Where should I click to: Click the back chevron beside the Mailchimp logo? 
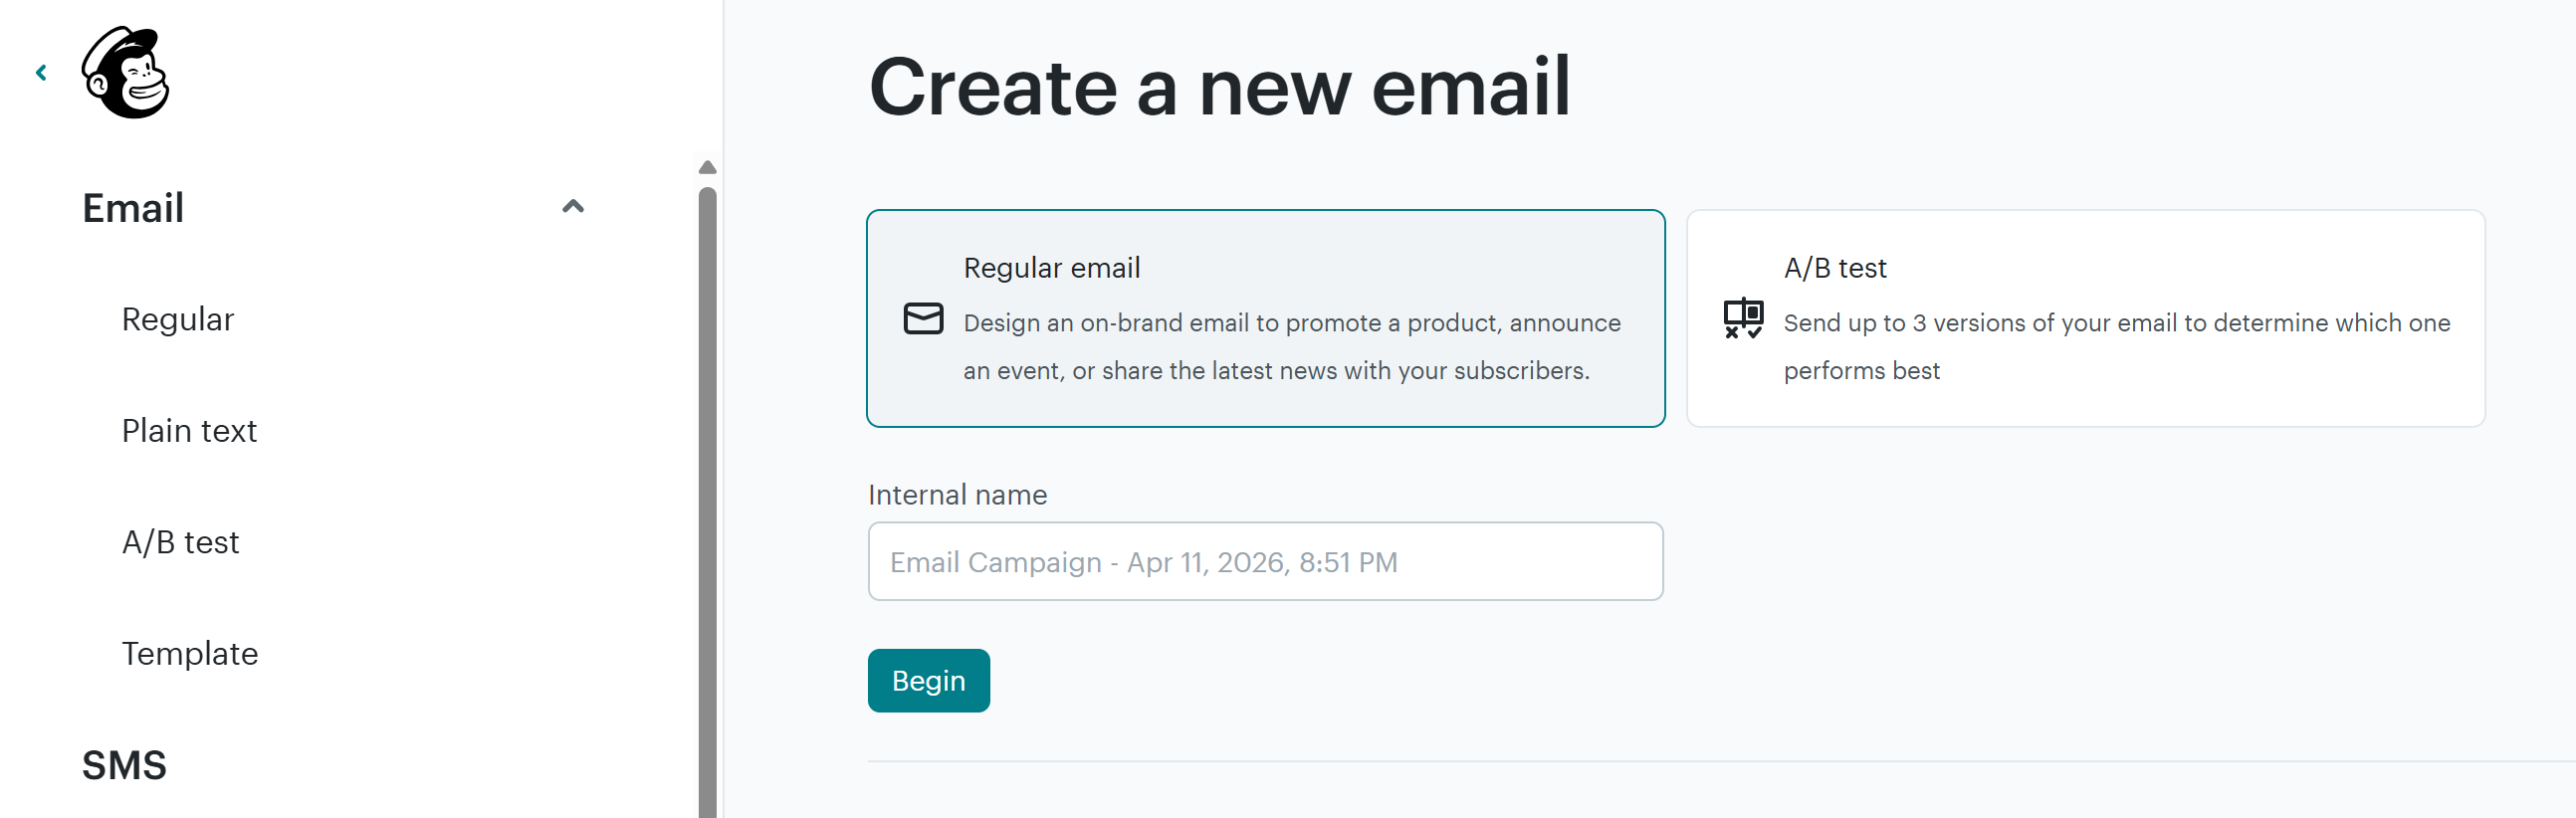click(41, 73)
